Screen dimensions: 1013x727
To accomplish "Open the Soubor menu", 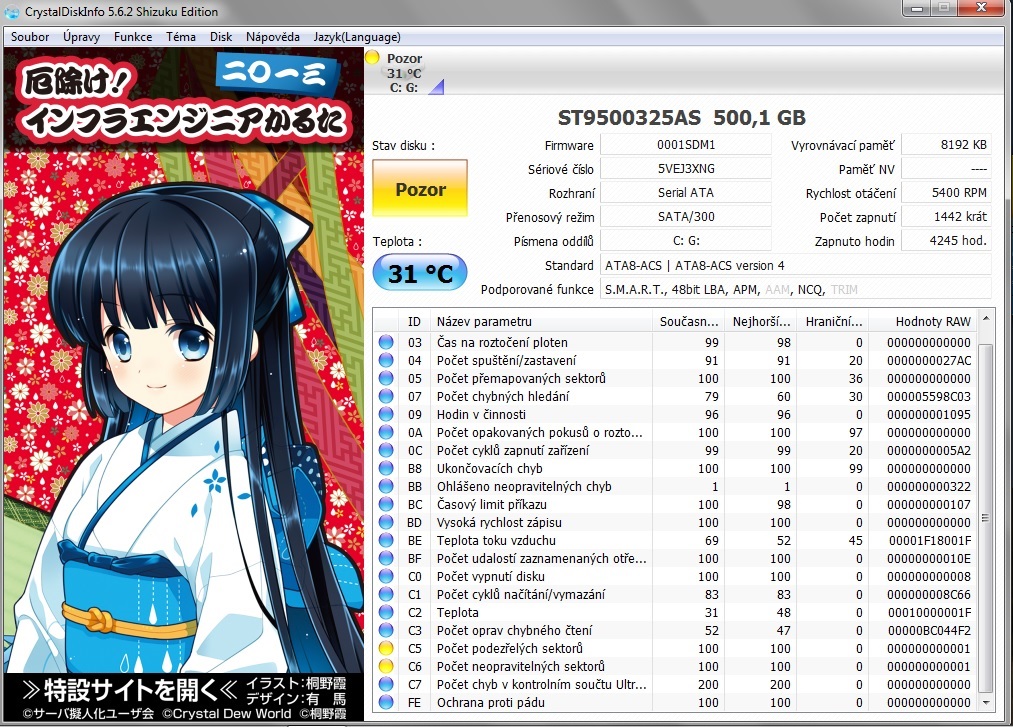I will [30, 37].
